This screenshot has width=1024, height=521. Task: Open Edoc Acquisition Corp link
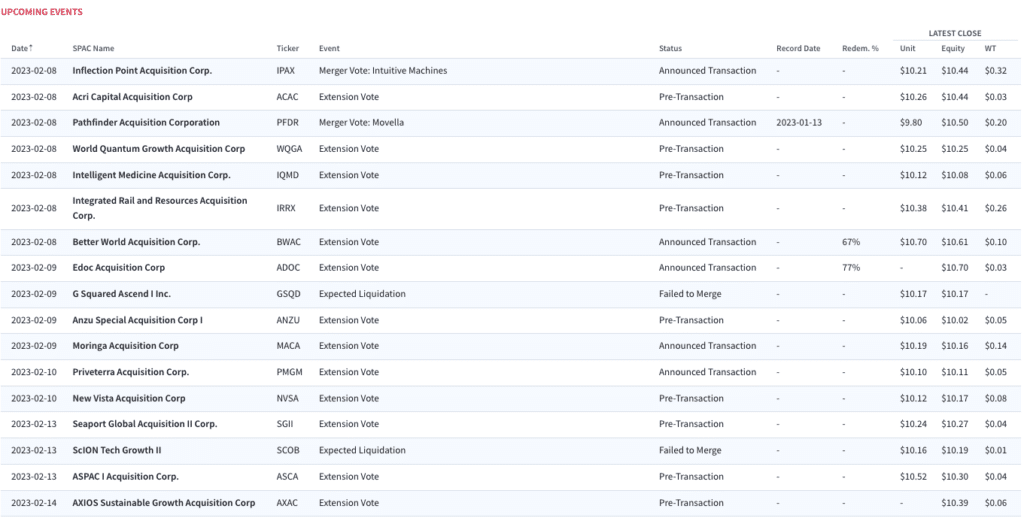click(119, 267)
